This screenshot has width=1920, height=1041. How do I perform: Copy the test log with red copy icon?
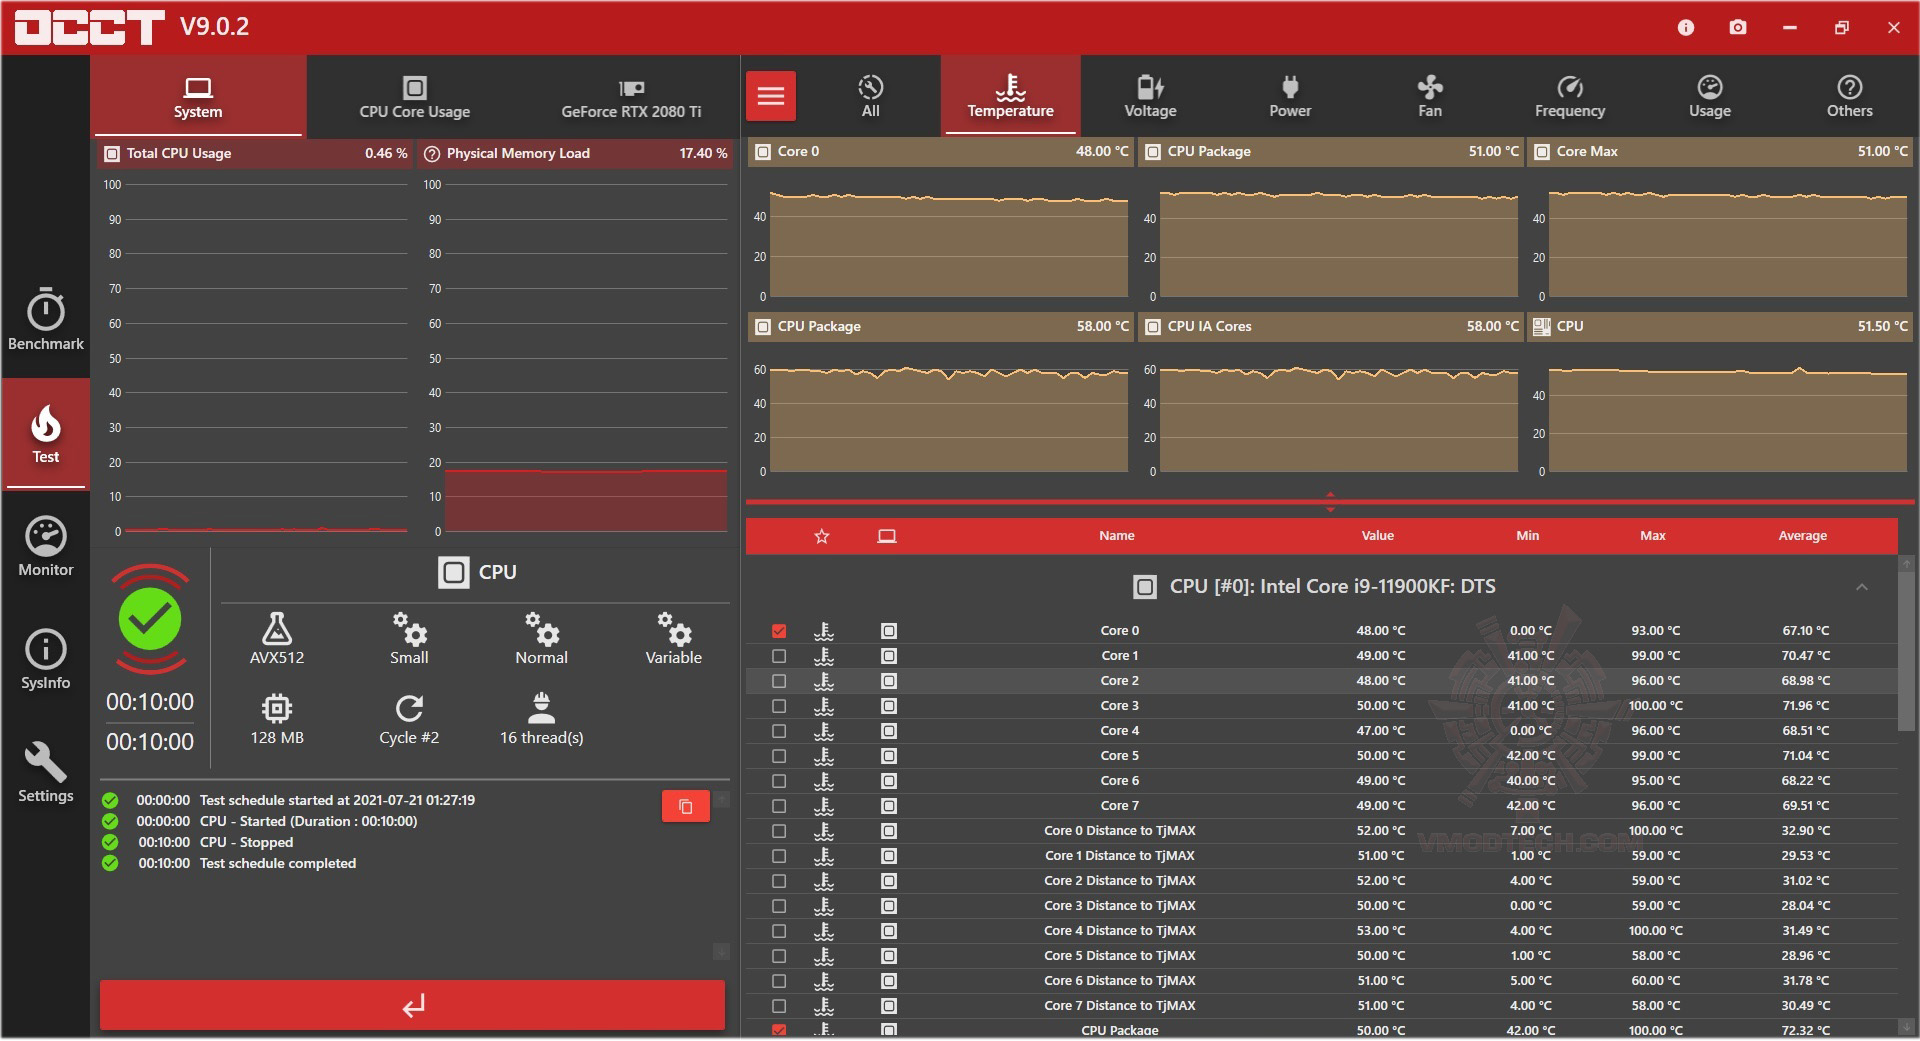click(x=685, y=806)
